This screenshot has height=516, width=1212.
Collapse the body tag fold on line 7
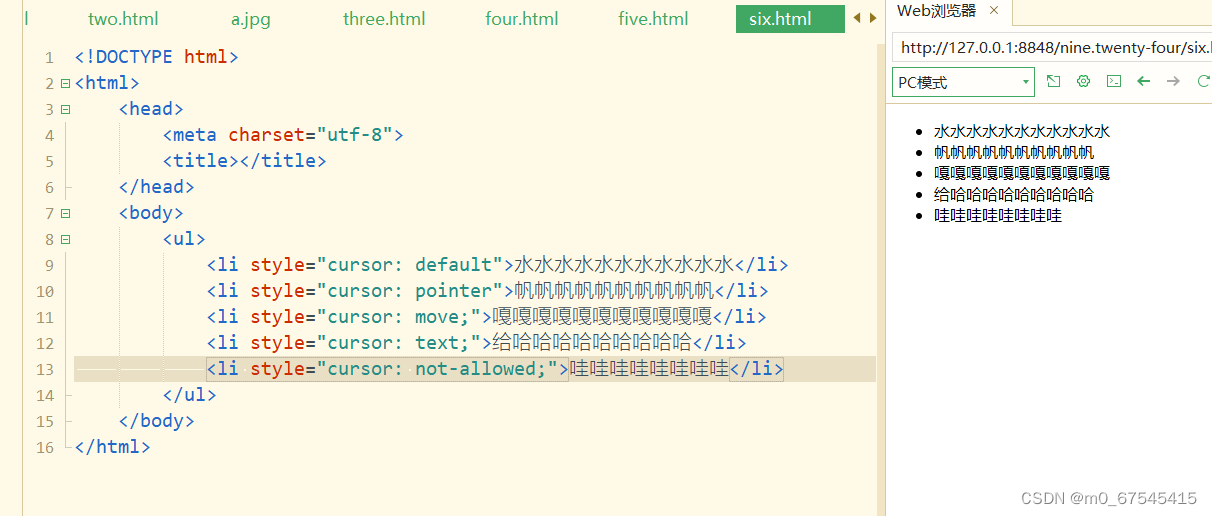coord(65,214)
